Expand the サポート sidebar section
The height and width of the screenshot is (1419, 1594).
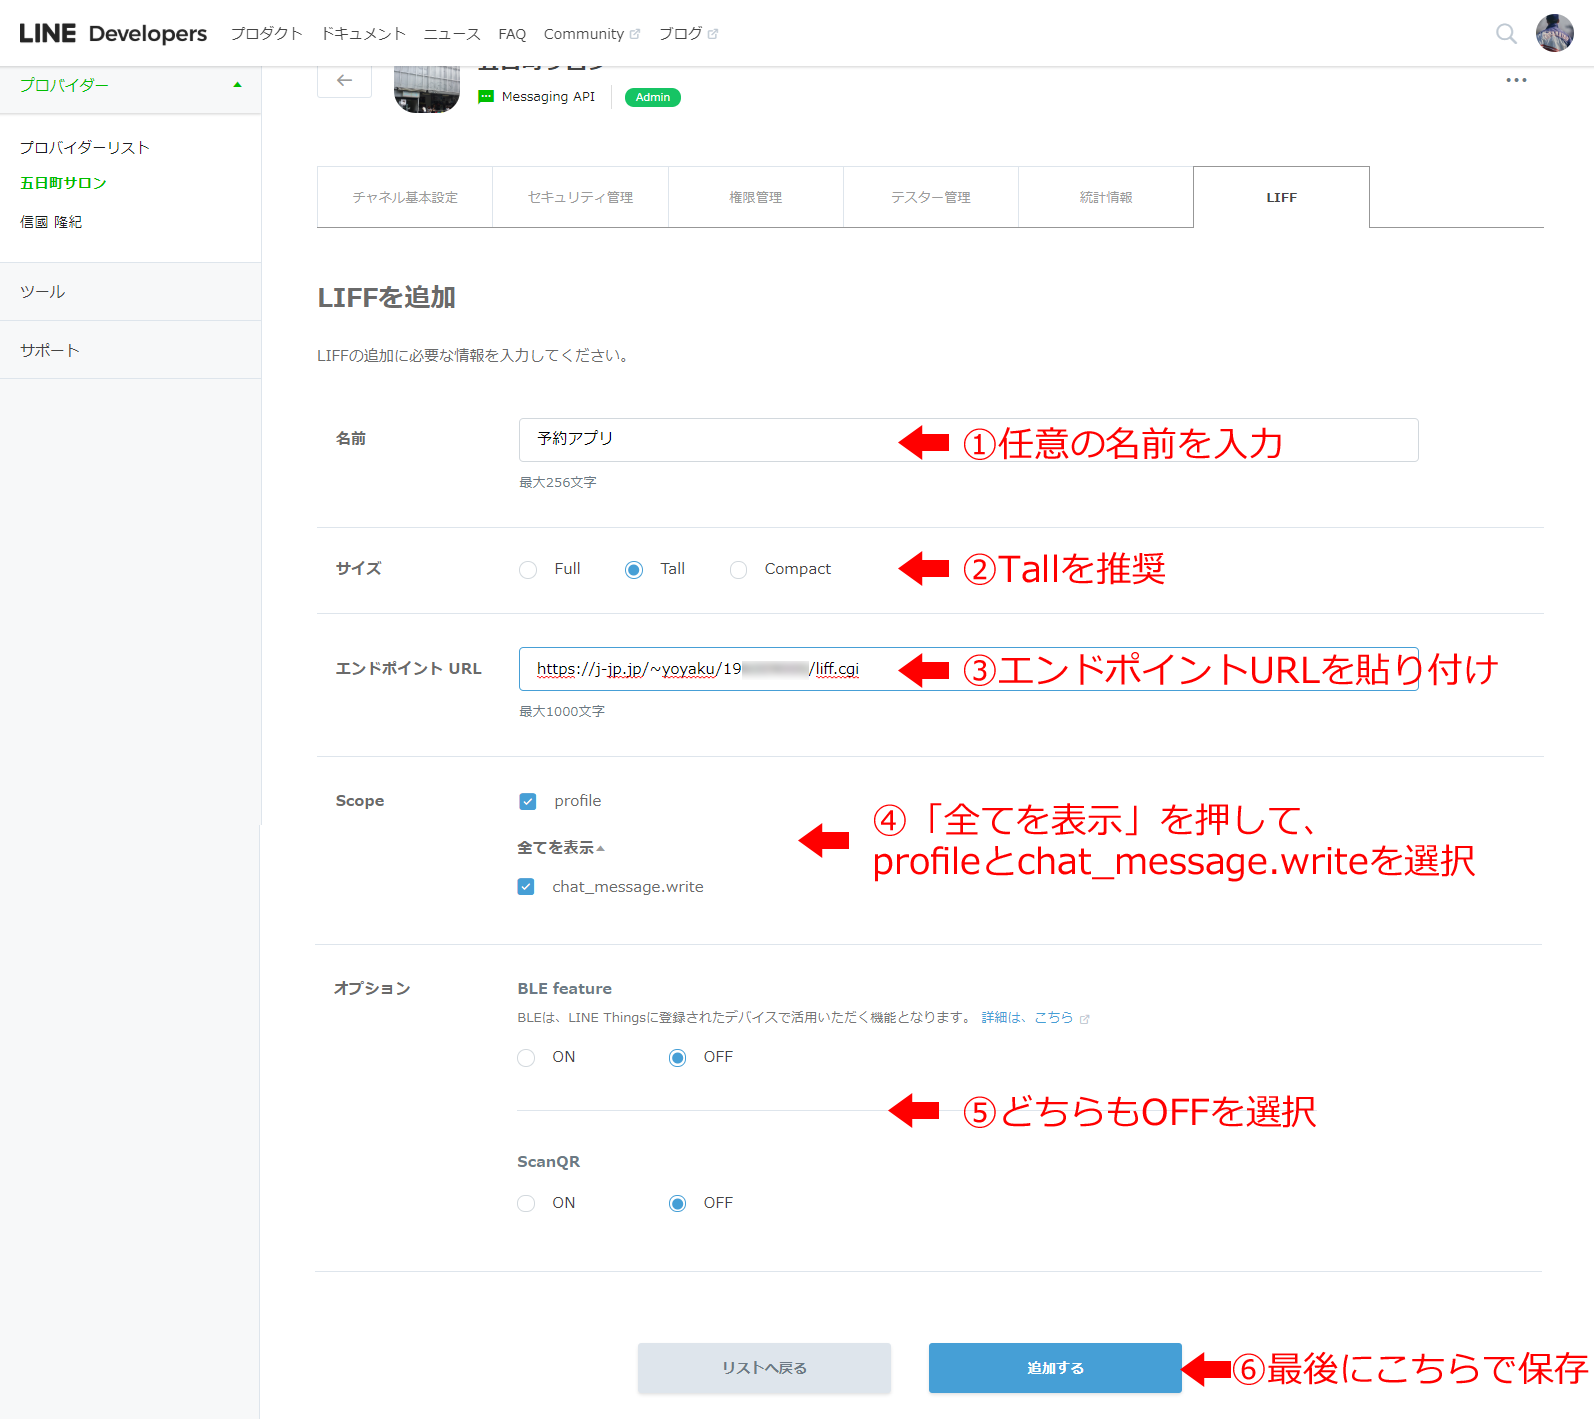pyautogui.click(x=130, y=350)
